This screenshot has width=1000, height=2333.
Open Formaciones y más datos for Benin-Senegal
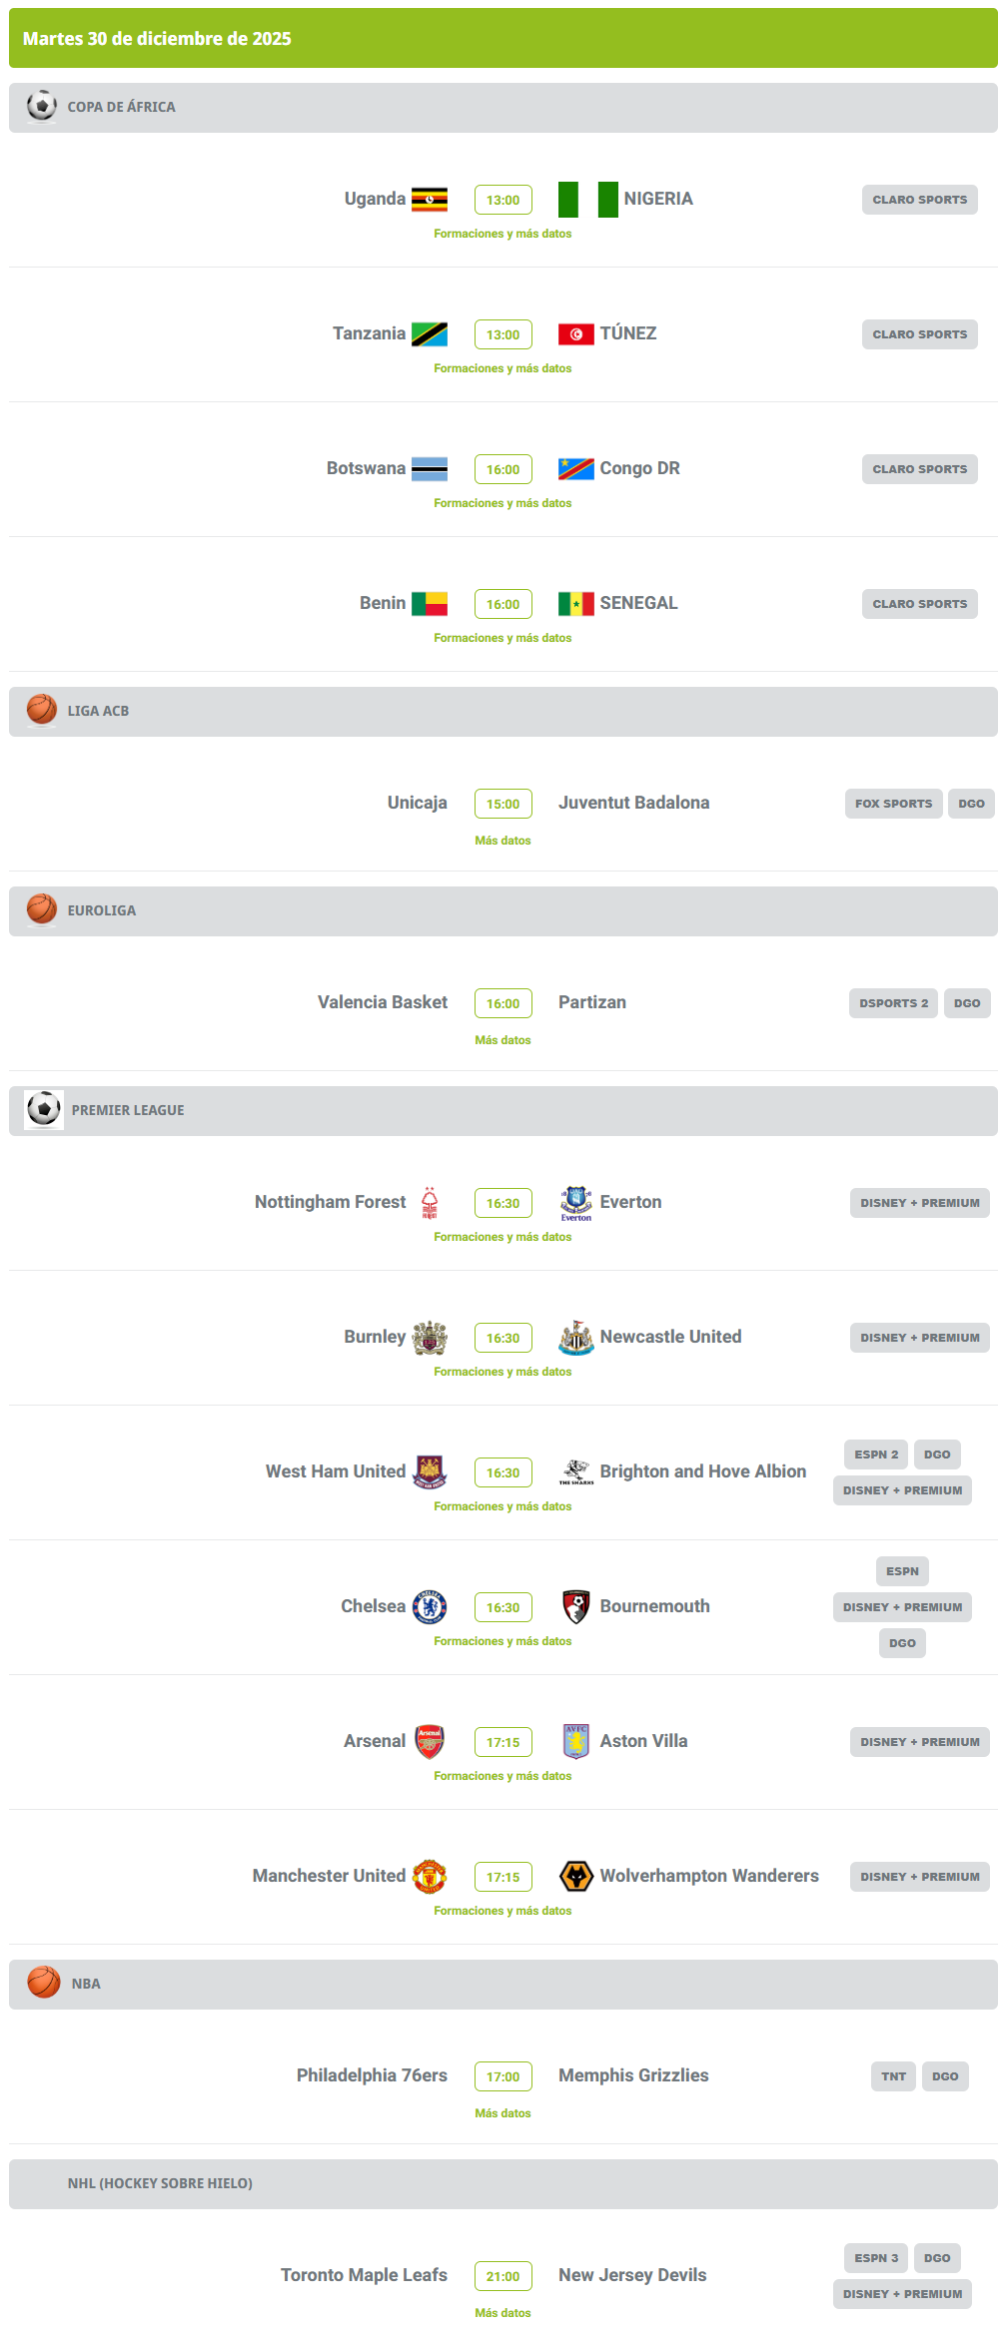503,638
